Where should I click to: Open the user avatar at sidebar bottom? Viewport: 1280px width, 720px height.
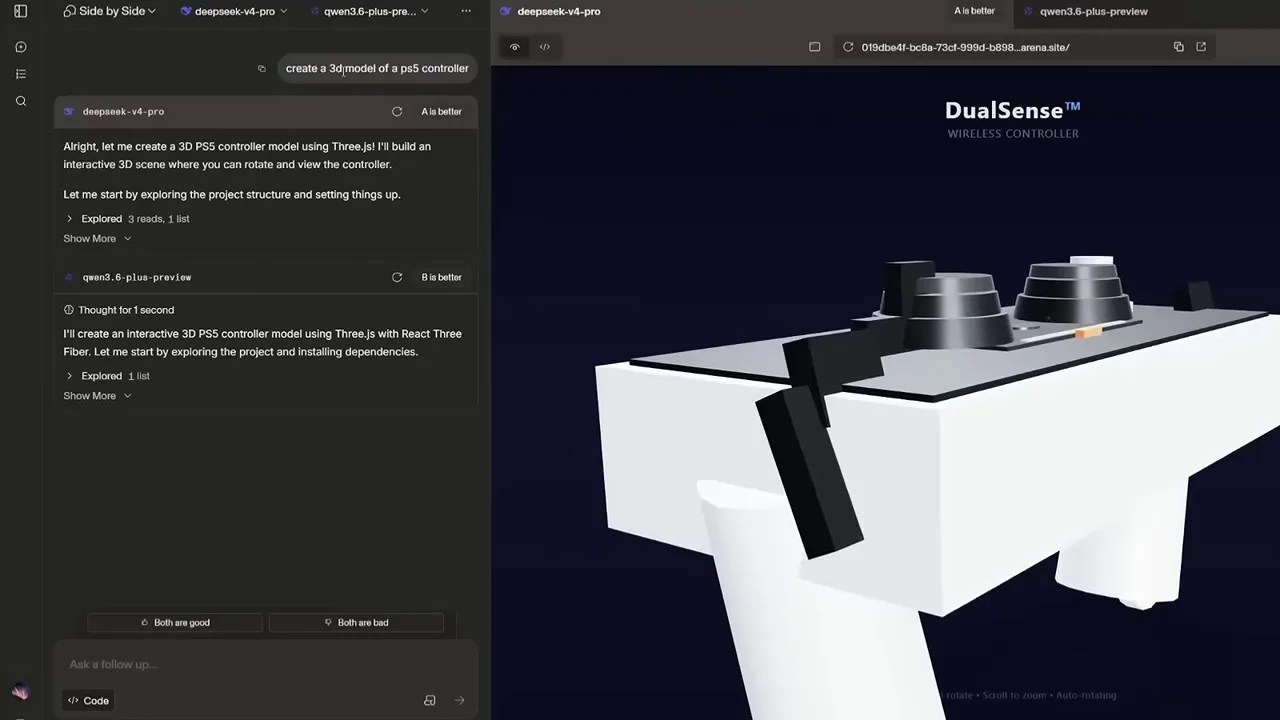20,692
